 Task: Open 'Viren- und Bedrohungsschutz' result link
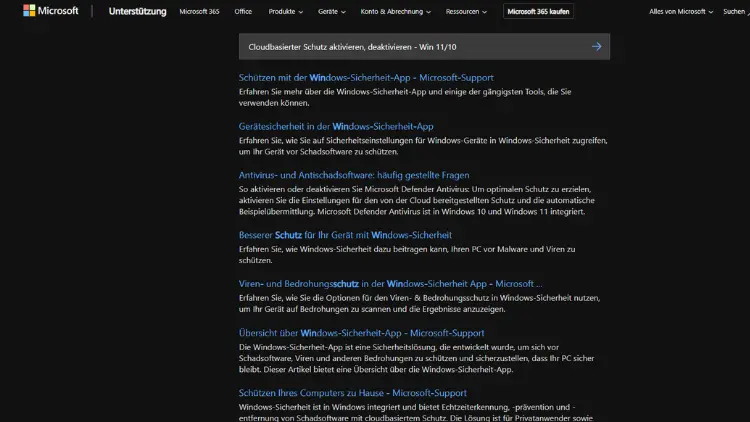click(x=390, y=284)
